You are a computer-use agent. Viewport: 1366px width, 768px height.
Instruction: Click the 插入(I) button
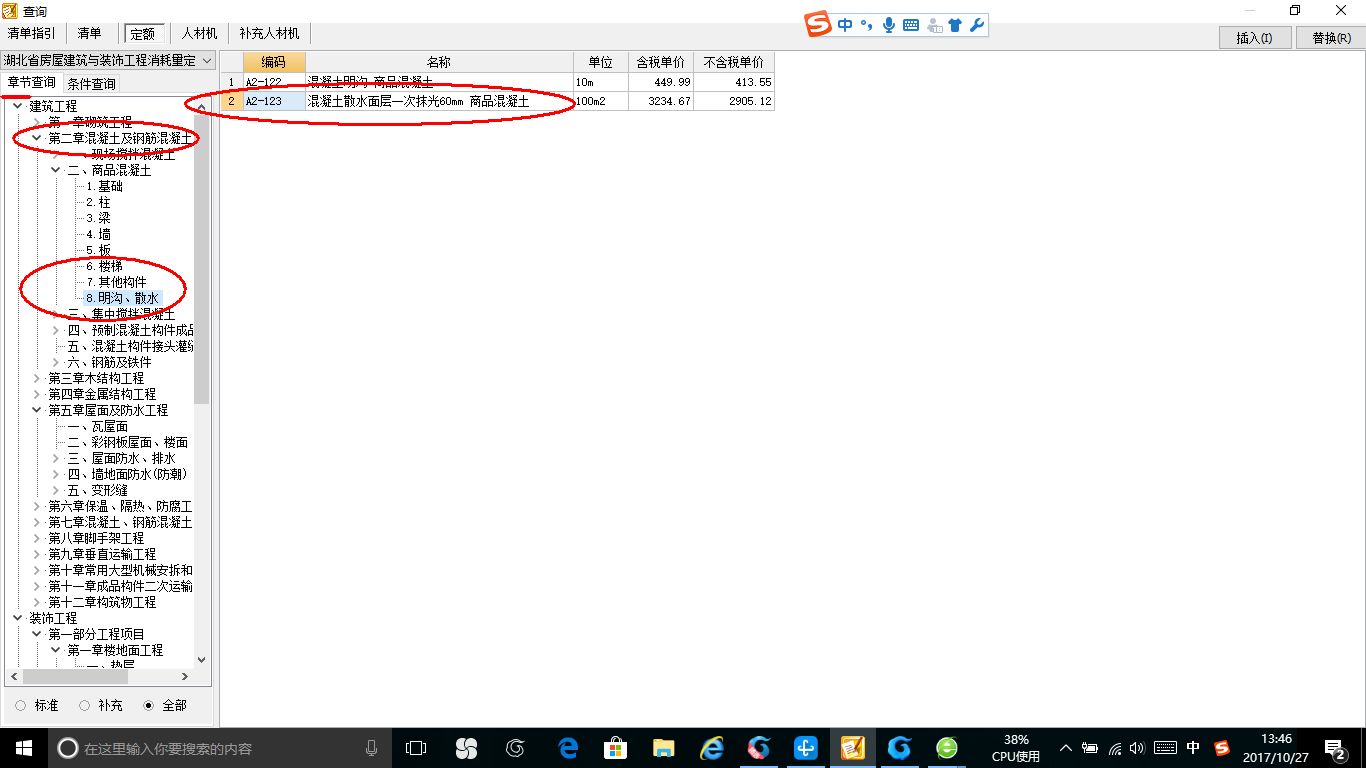[1254, 38]
